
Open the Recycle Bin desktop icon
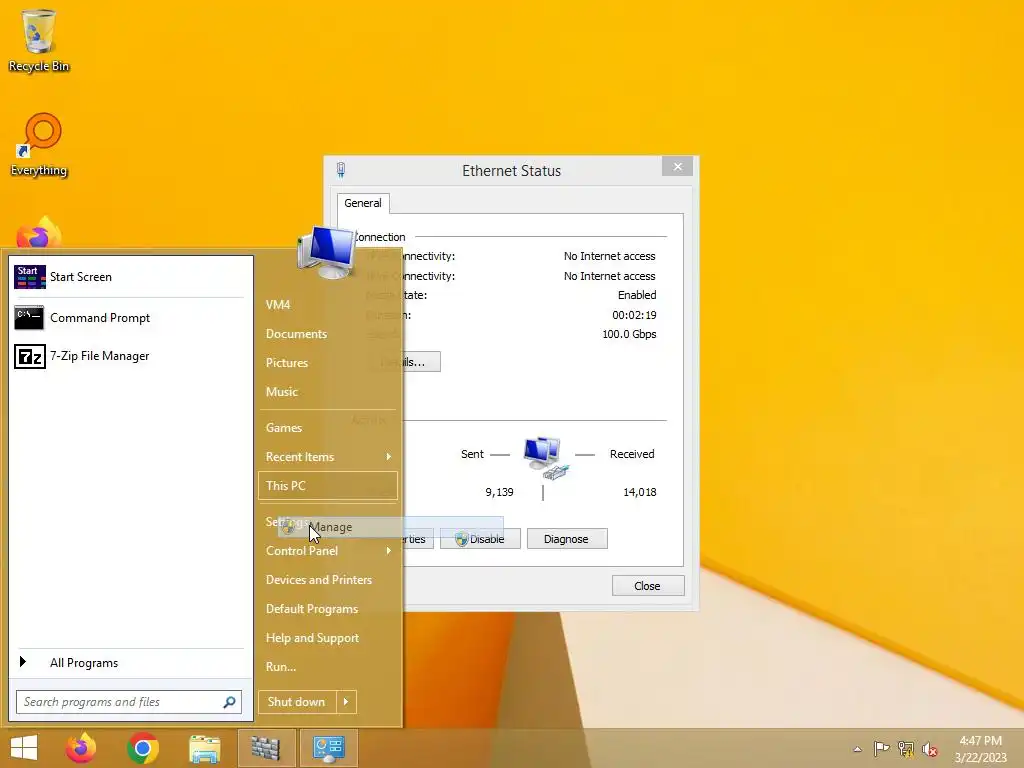click(39, 40)
